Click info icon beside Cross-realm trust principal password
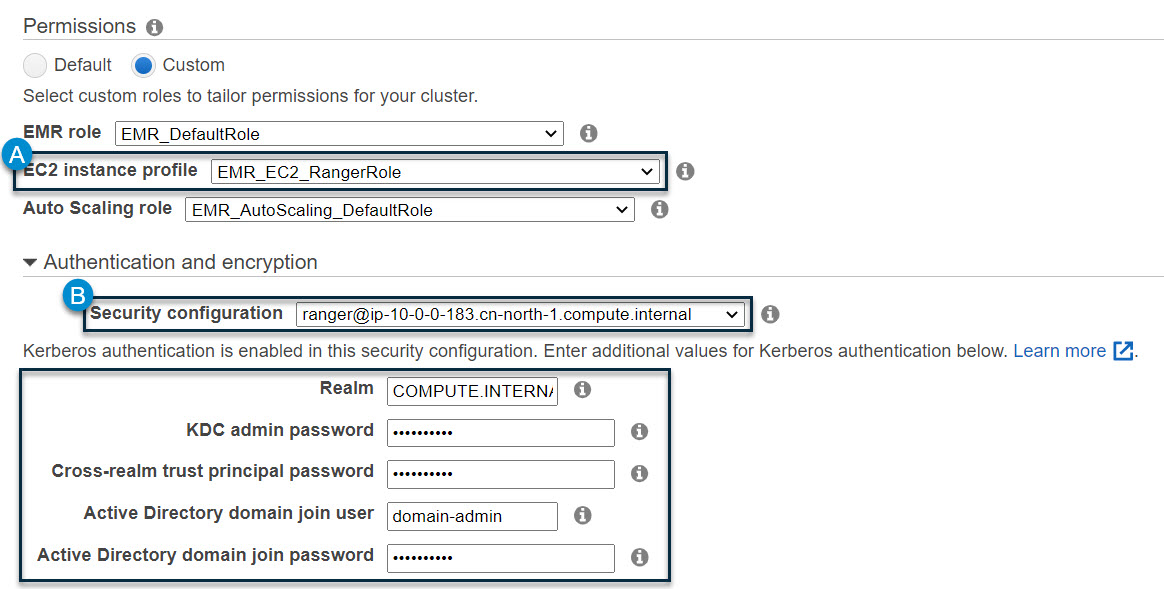This screenshot has width=1164, height=589. point(639,474)
